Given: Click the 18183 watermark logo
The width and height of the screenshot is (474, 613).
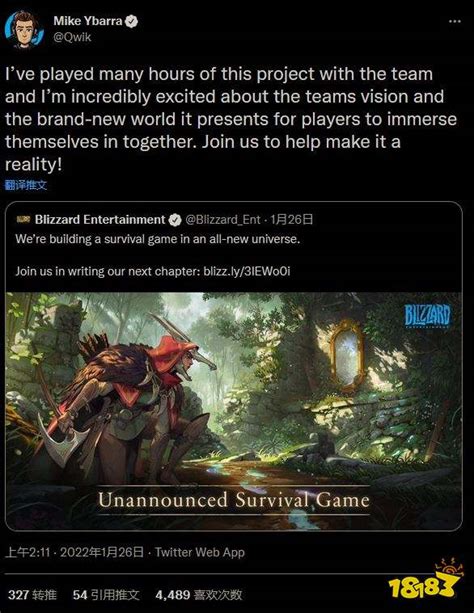Looking at the screenshot, I should [426, 581].
